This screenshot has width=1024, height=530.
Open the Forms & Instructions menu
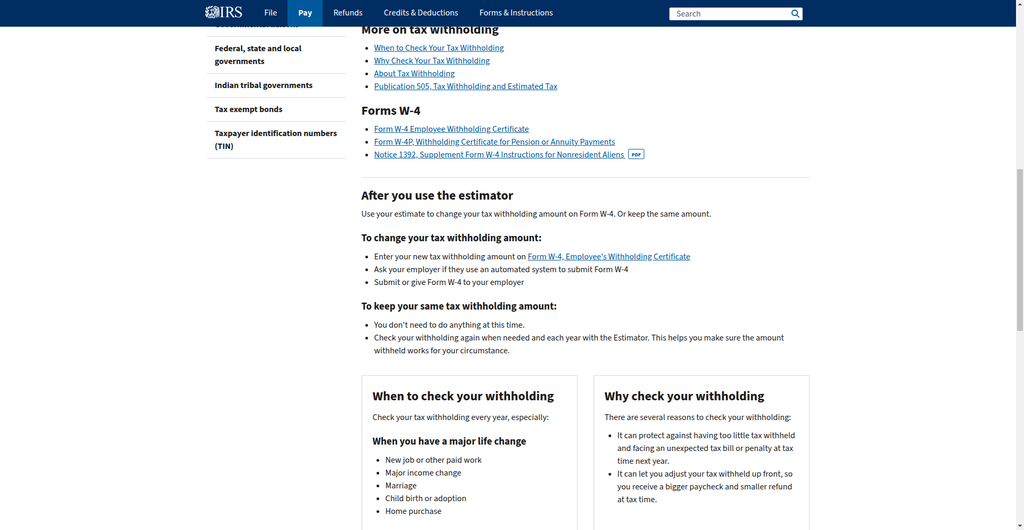(516, 13)
